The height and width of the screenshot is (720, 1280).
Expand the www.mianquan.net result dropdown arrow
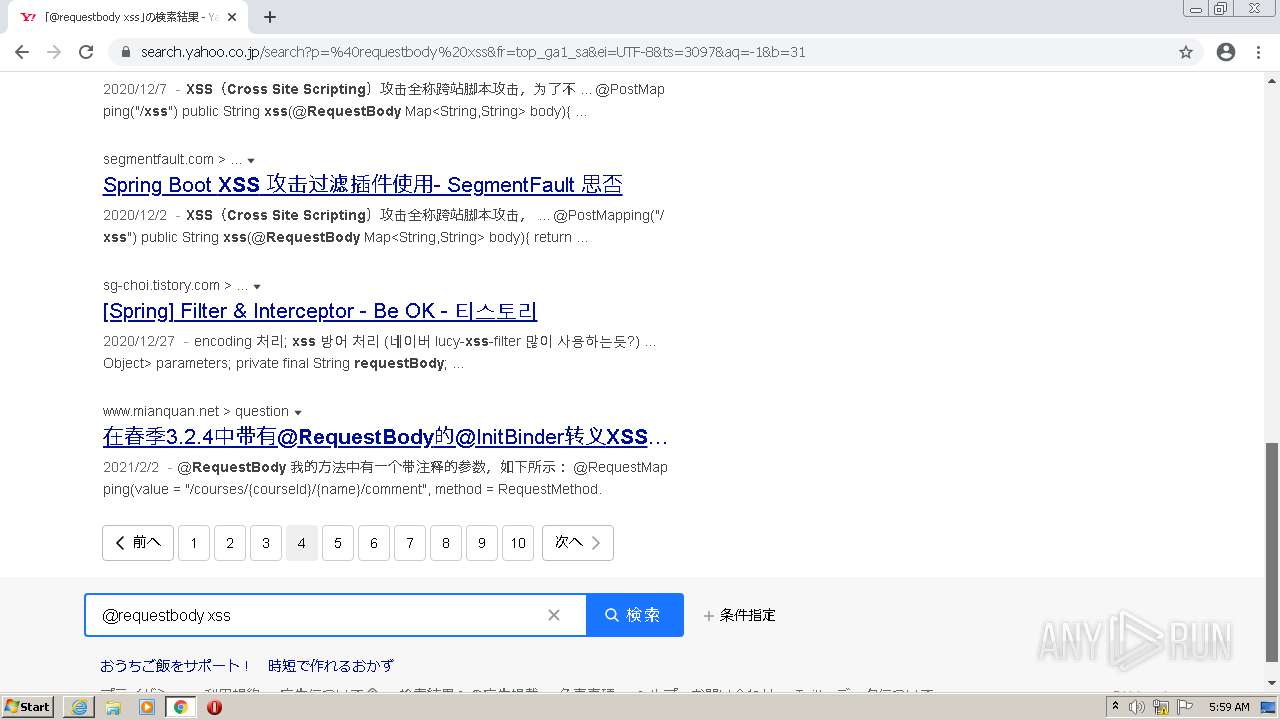[x=298, y=412]
